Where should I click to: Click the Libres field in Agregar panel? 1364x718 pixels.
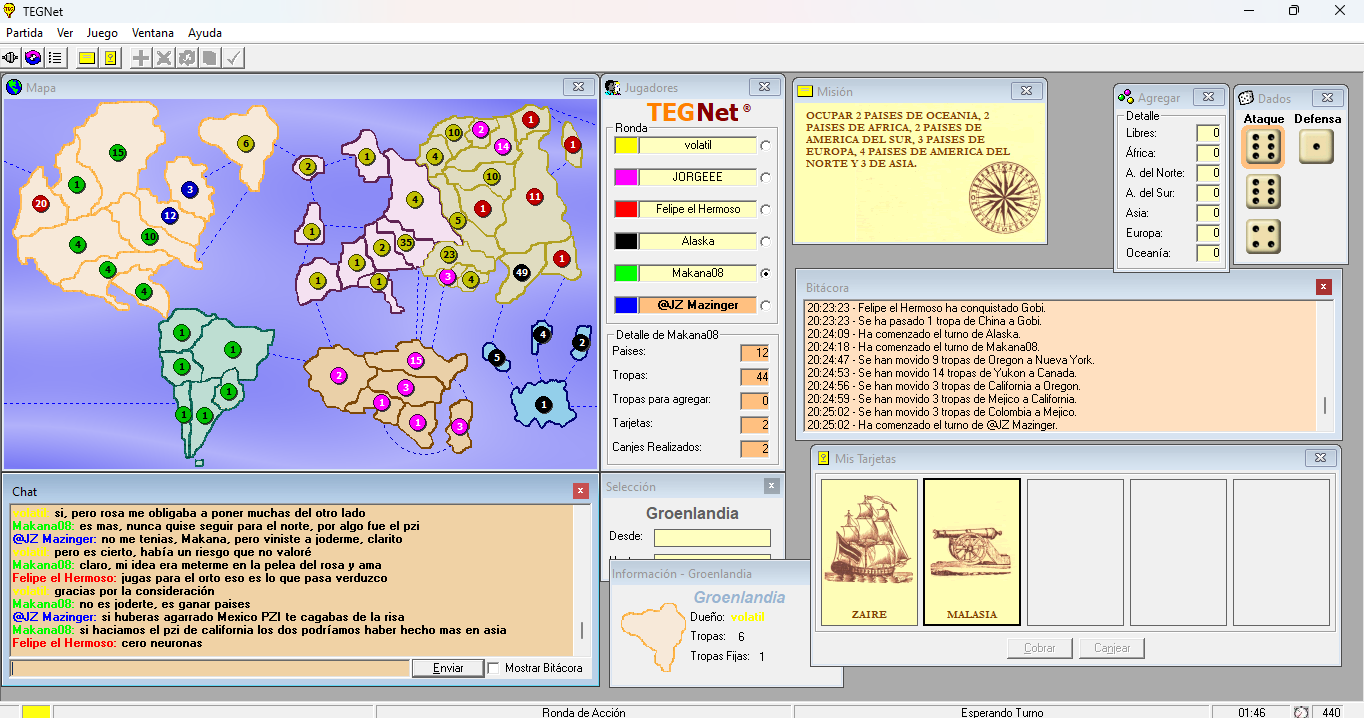[x=1208, y=133]
